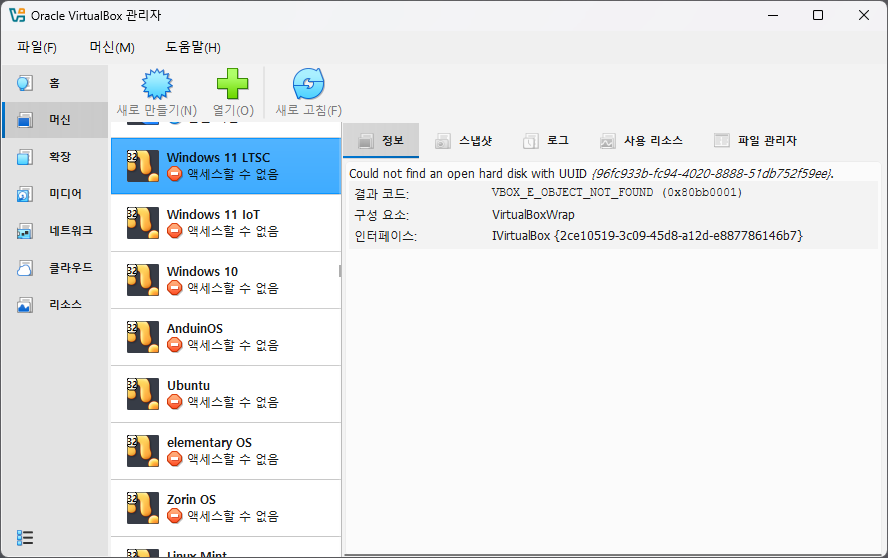
Task: Open the 도움말(H) menu
Action: (x=193, y=47)
